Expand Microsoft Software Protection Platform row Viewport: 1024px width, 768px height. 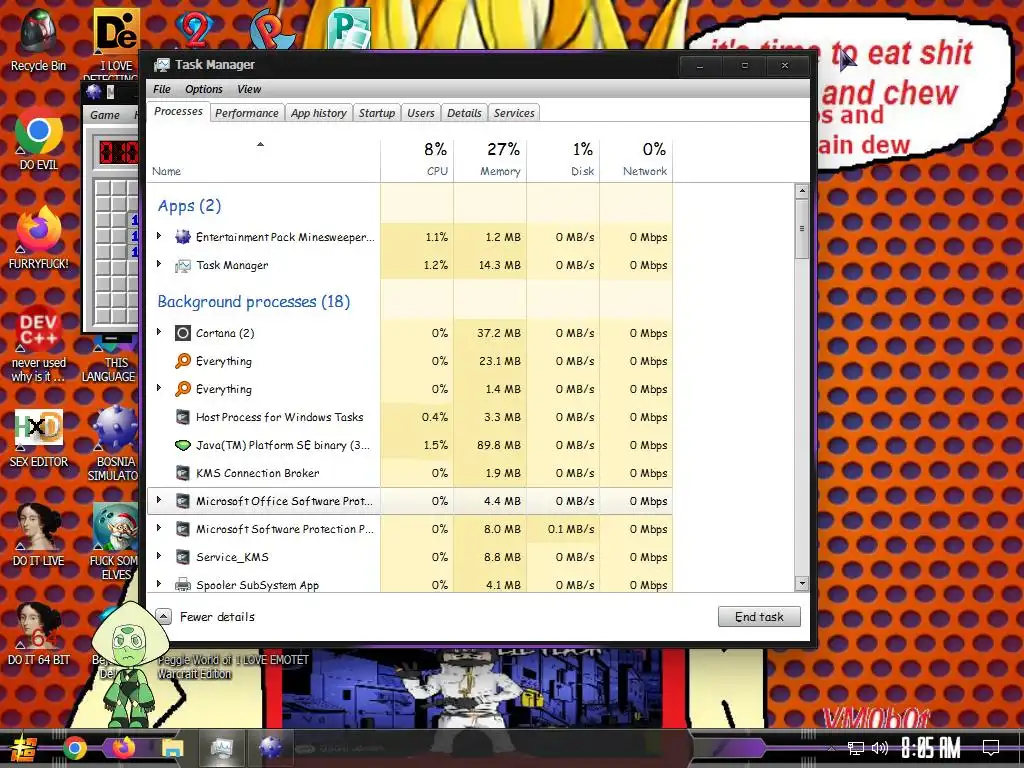[x=159, y=528]
